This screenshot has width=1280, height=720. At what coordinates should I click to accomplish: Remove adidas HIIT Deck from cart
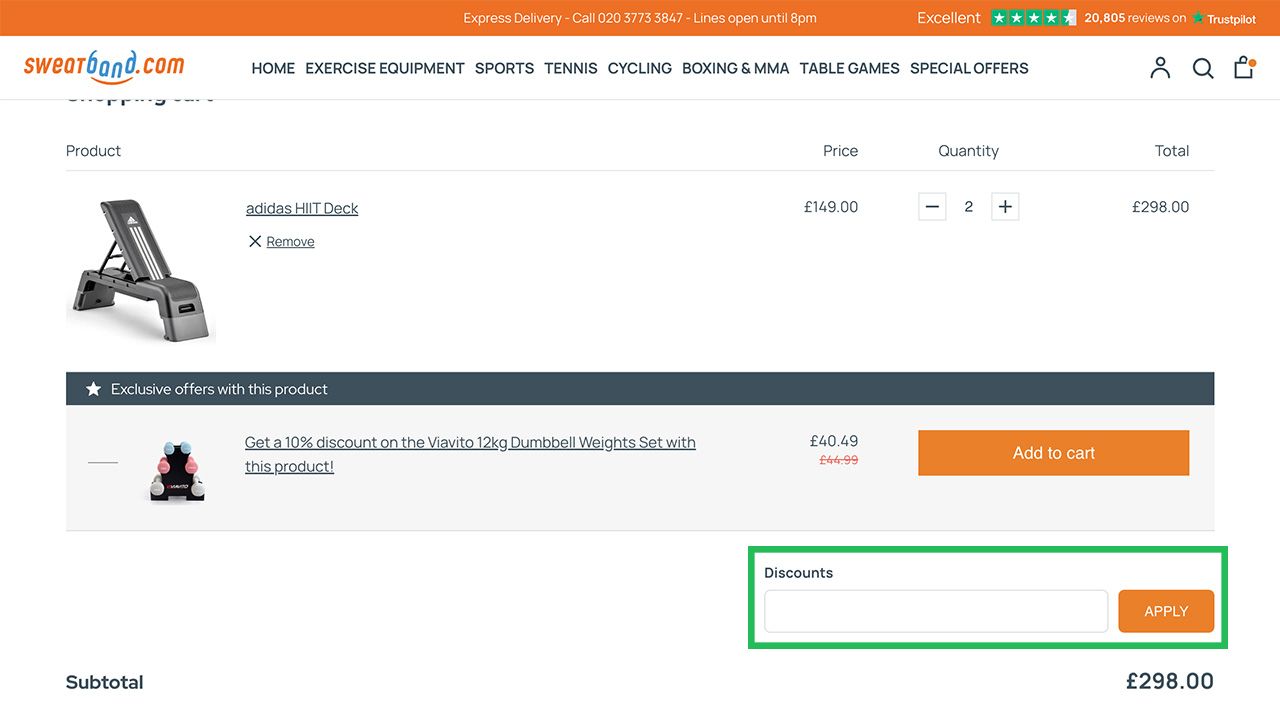coord(290,241)
